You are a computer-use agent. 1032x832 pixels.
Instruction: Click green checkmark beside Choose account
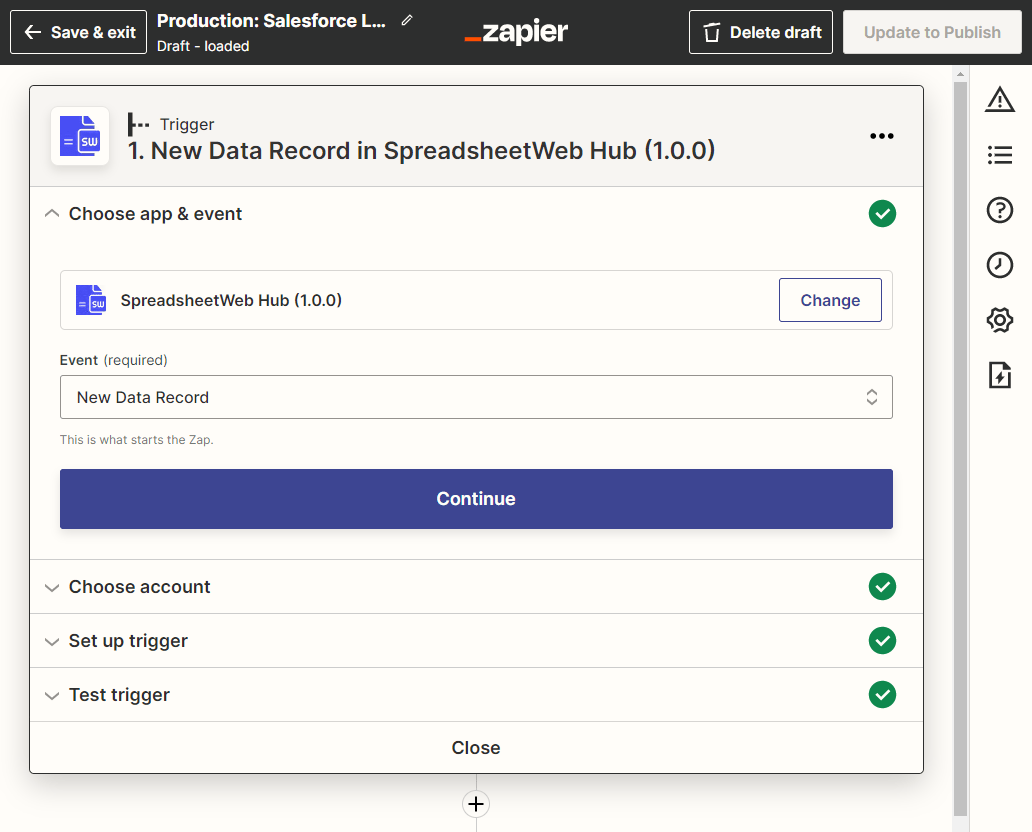882,586
